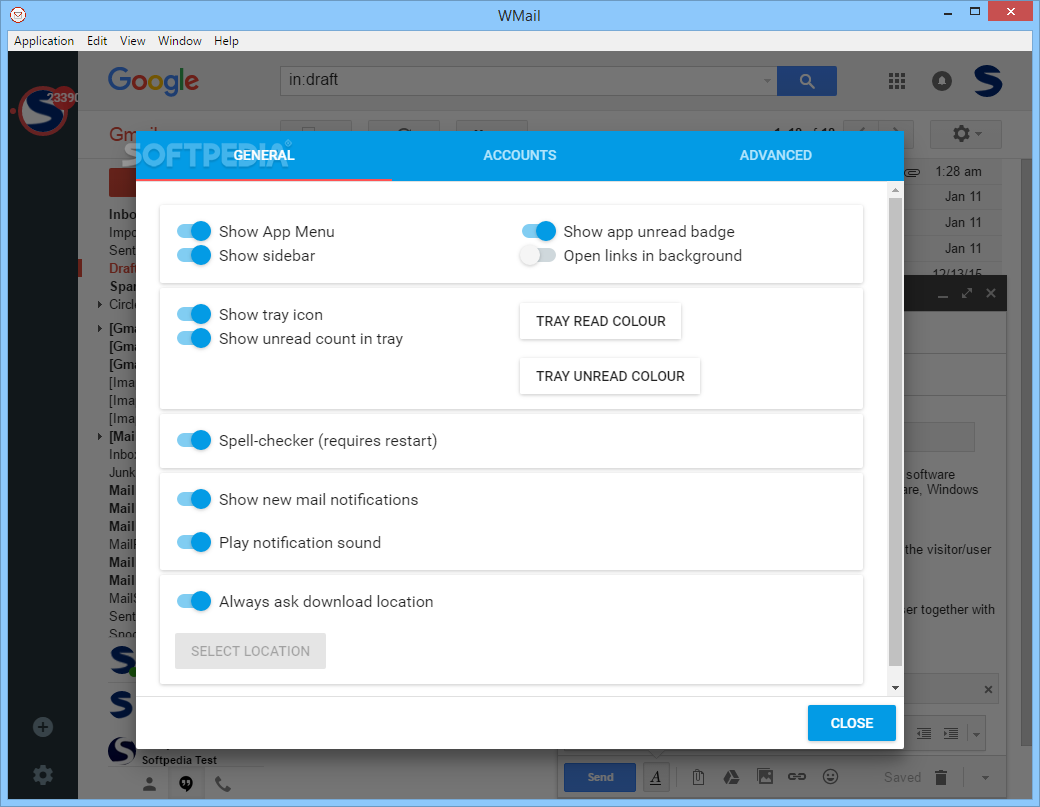Open Hangouts conversations quote icon
This screenshot has width=1040, height=807.
186,784
